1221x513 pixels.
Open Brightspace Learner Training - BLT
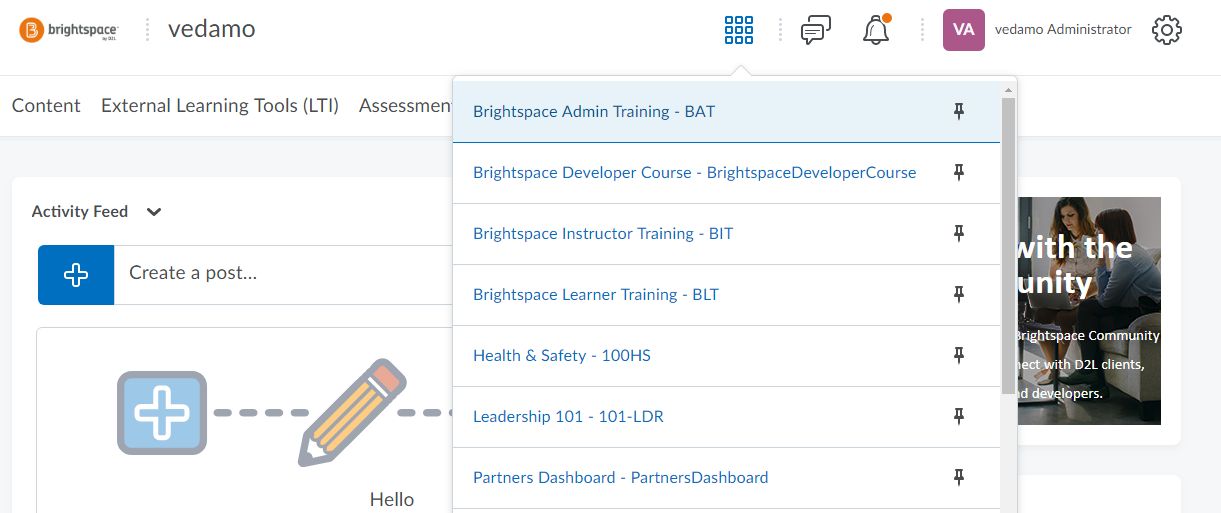[x=596, y=295]
